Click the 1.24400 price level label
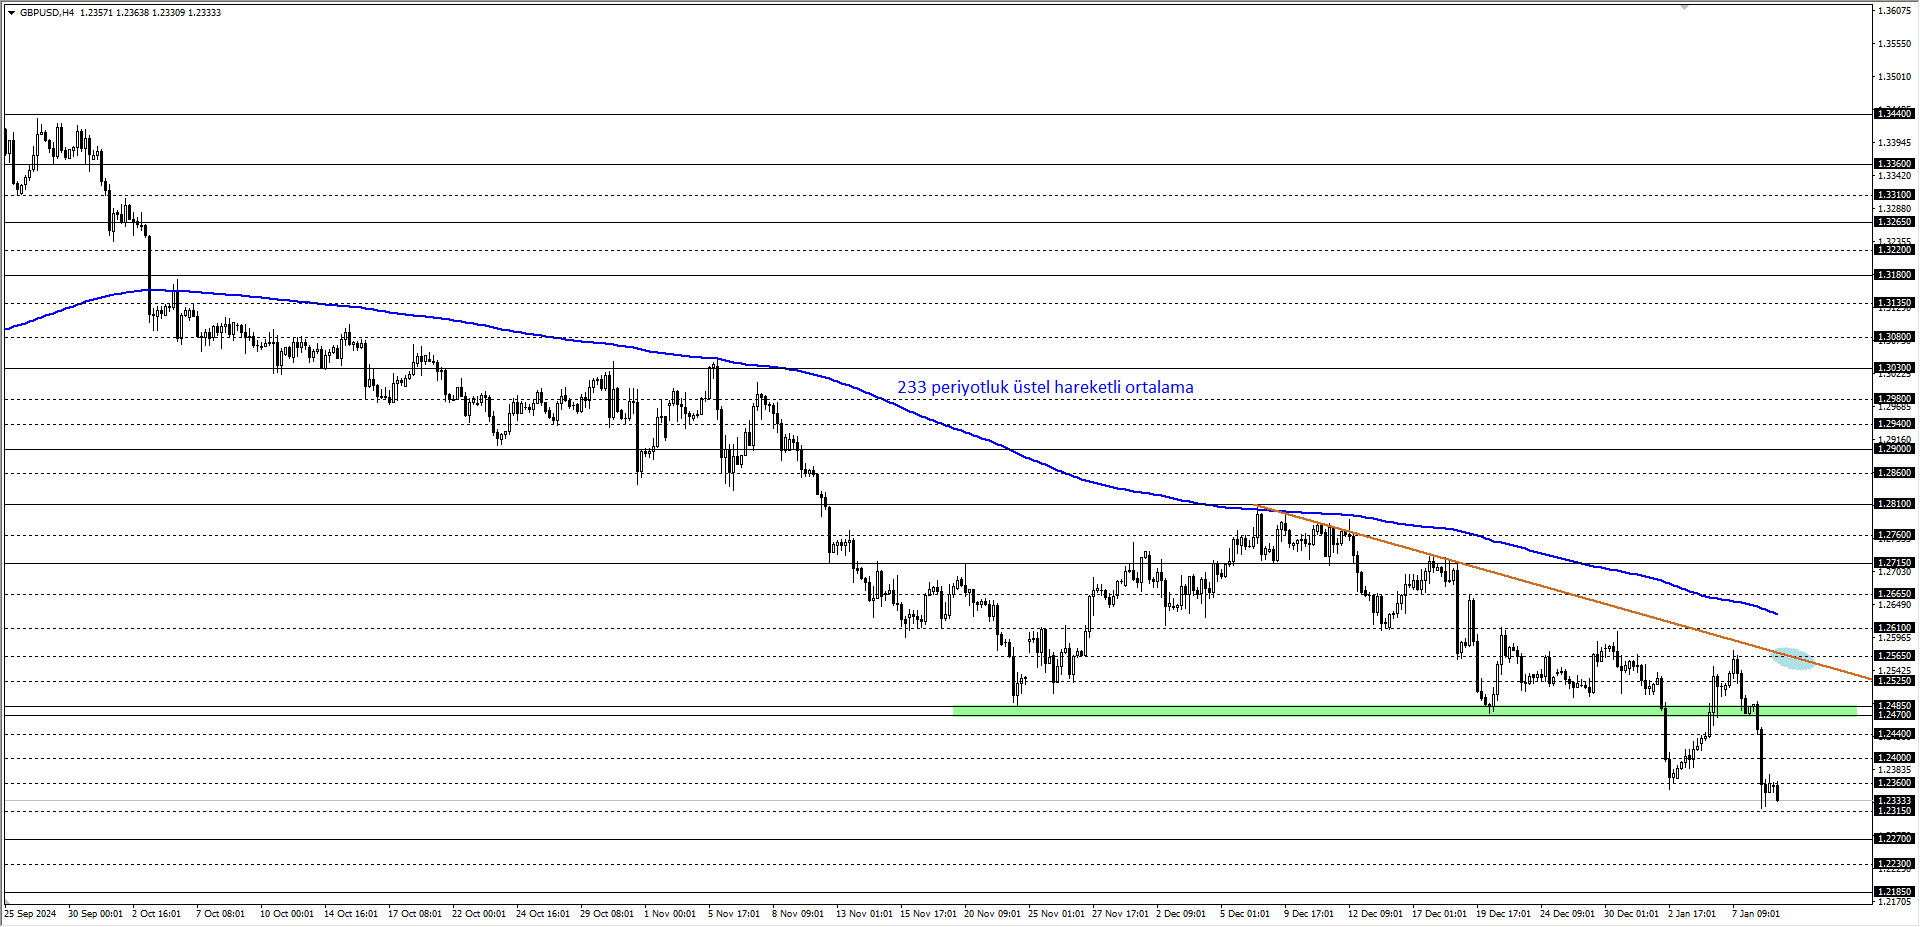1920x927 pixels. [x=1894, y=734]
